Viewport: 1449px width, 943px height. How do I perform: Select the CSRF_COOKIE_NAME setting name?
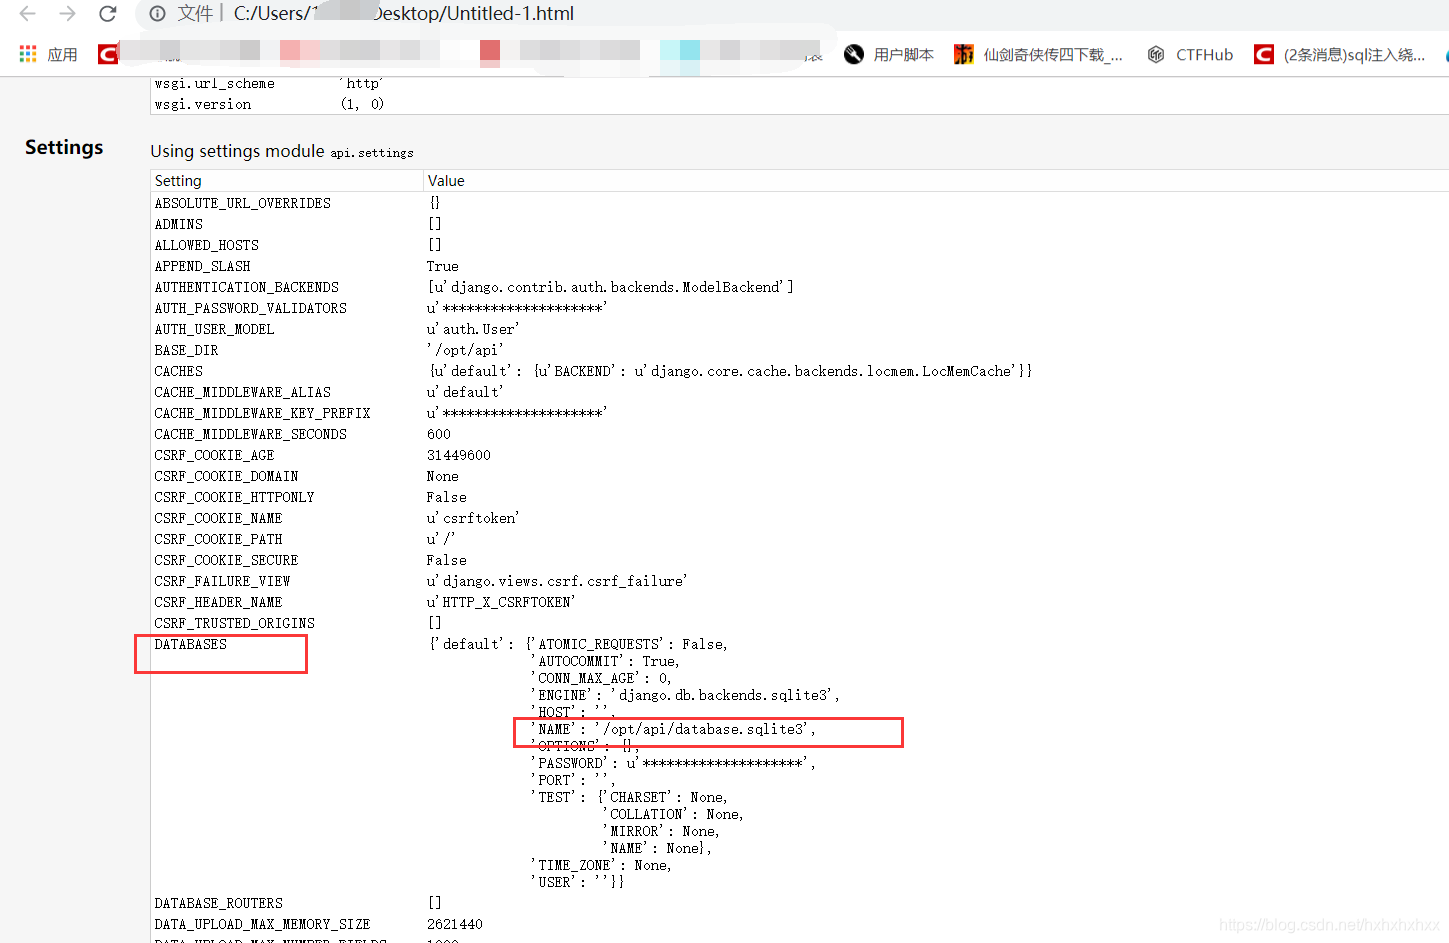pos(218,518)
